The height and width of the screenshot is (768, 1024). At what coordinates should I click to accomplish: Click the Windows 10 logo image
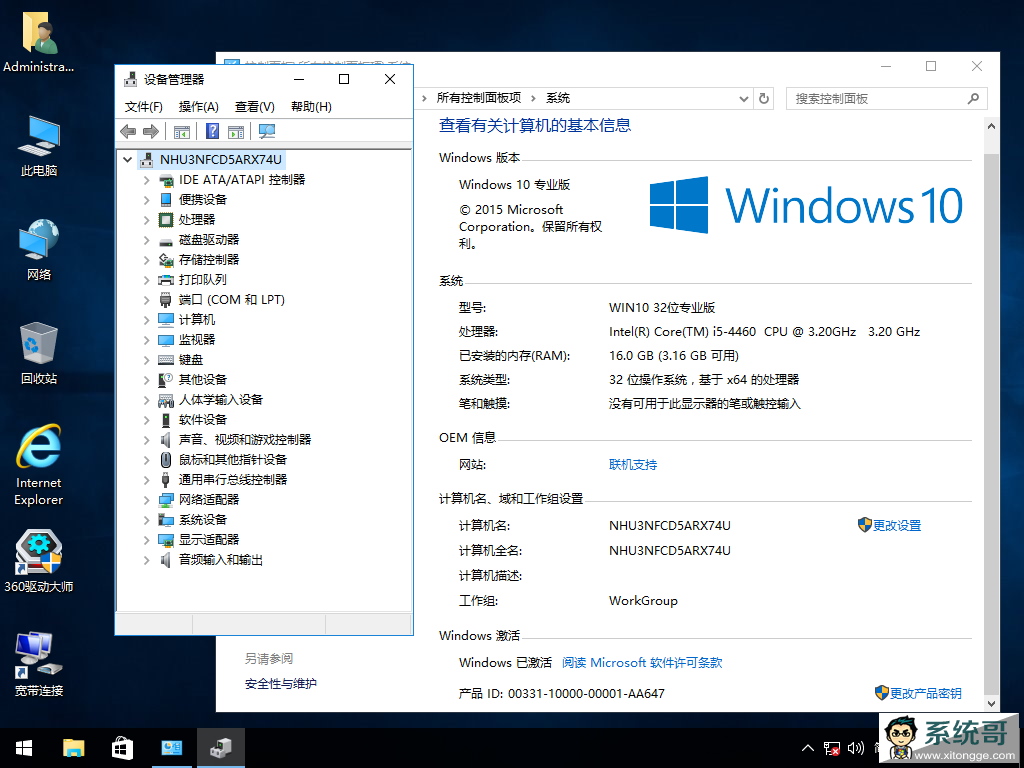tap(806, 205)
